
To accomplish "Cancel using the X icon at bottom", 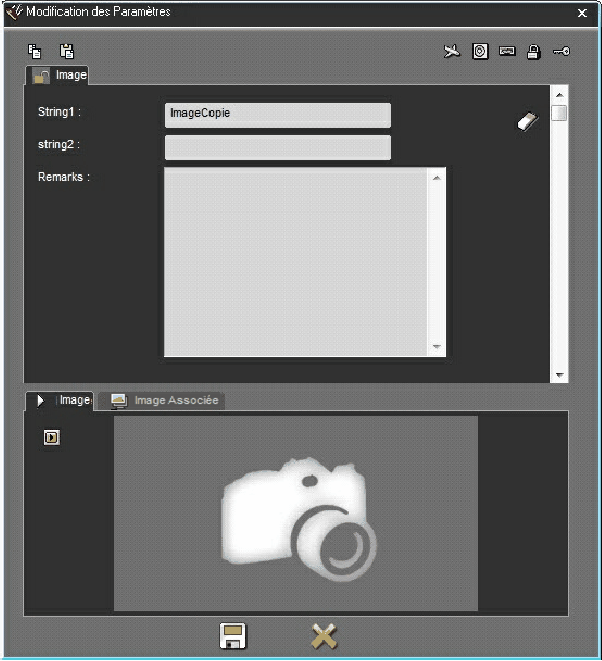I will (324, 636).
